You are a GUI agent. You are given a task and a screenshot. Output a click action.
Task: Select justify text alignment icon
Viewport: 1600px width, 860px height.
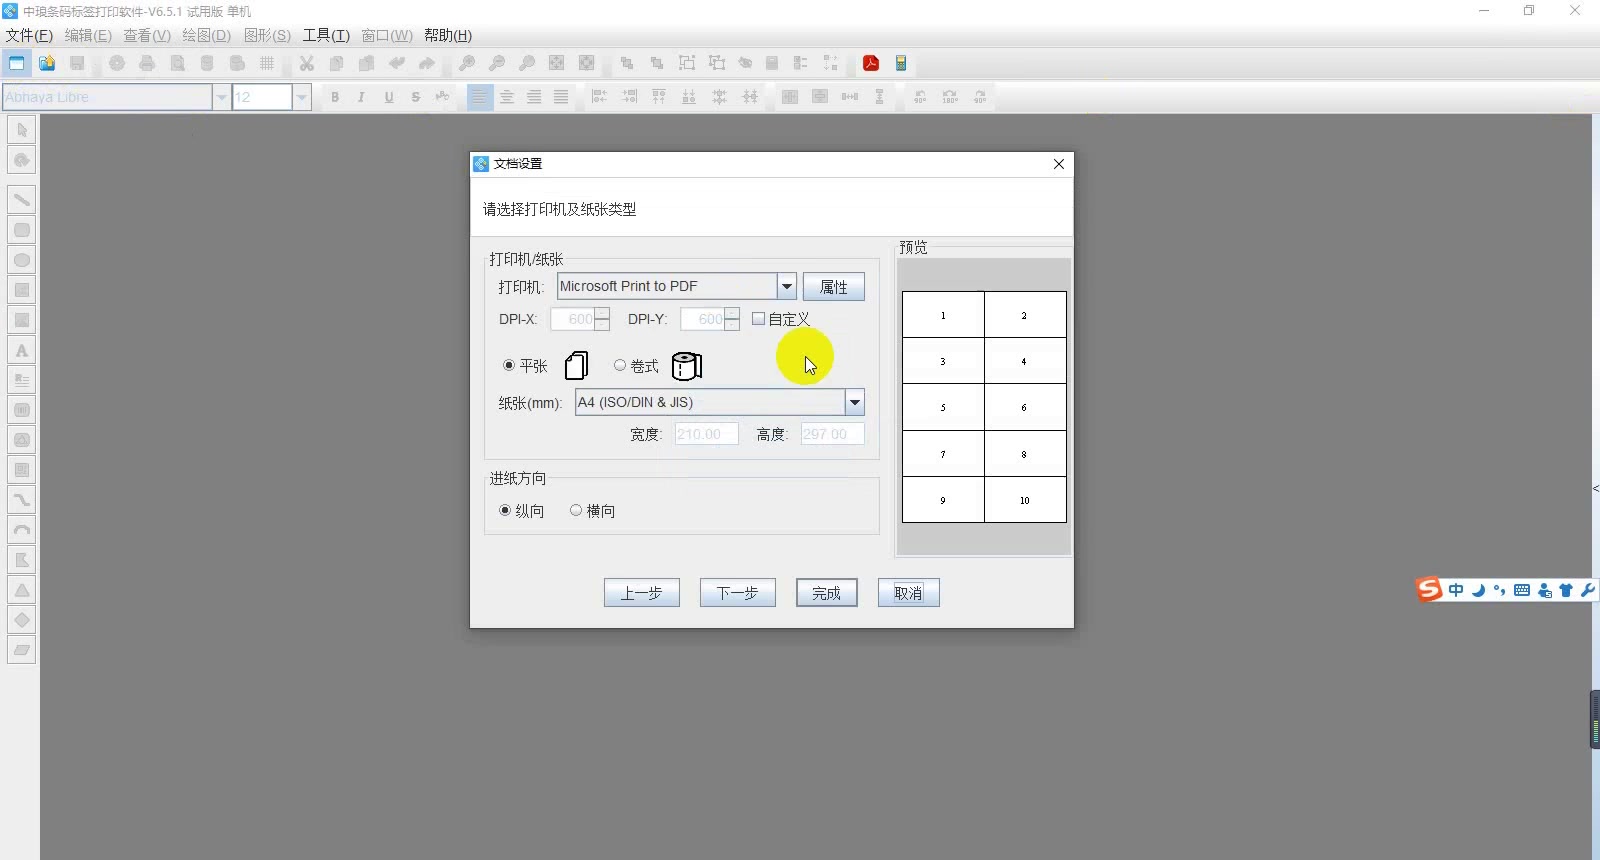tap(561, 97)
